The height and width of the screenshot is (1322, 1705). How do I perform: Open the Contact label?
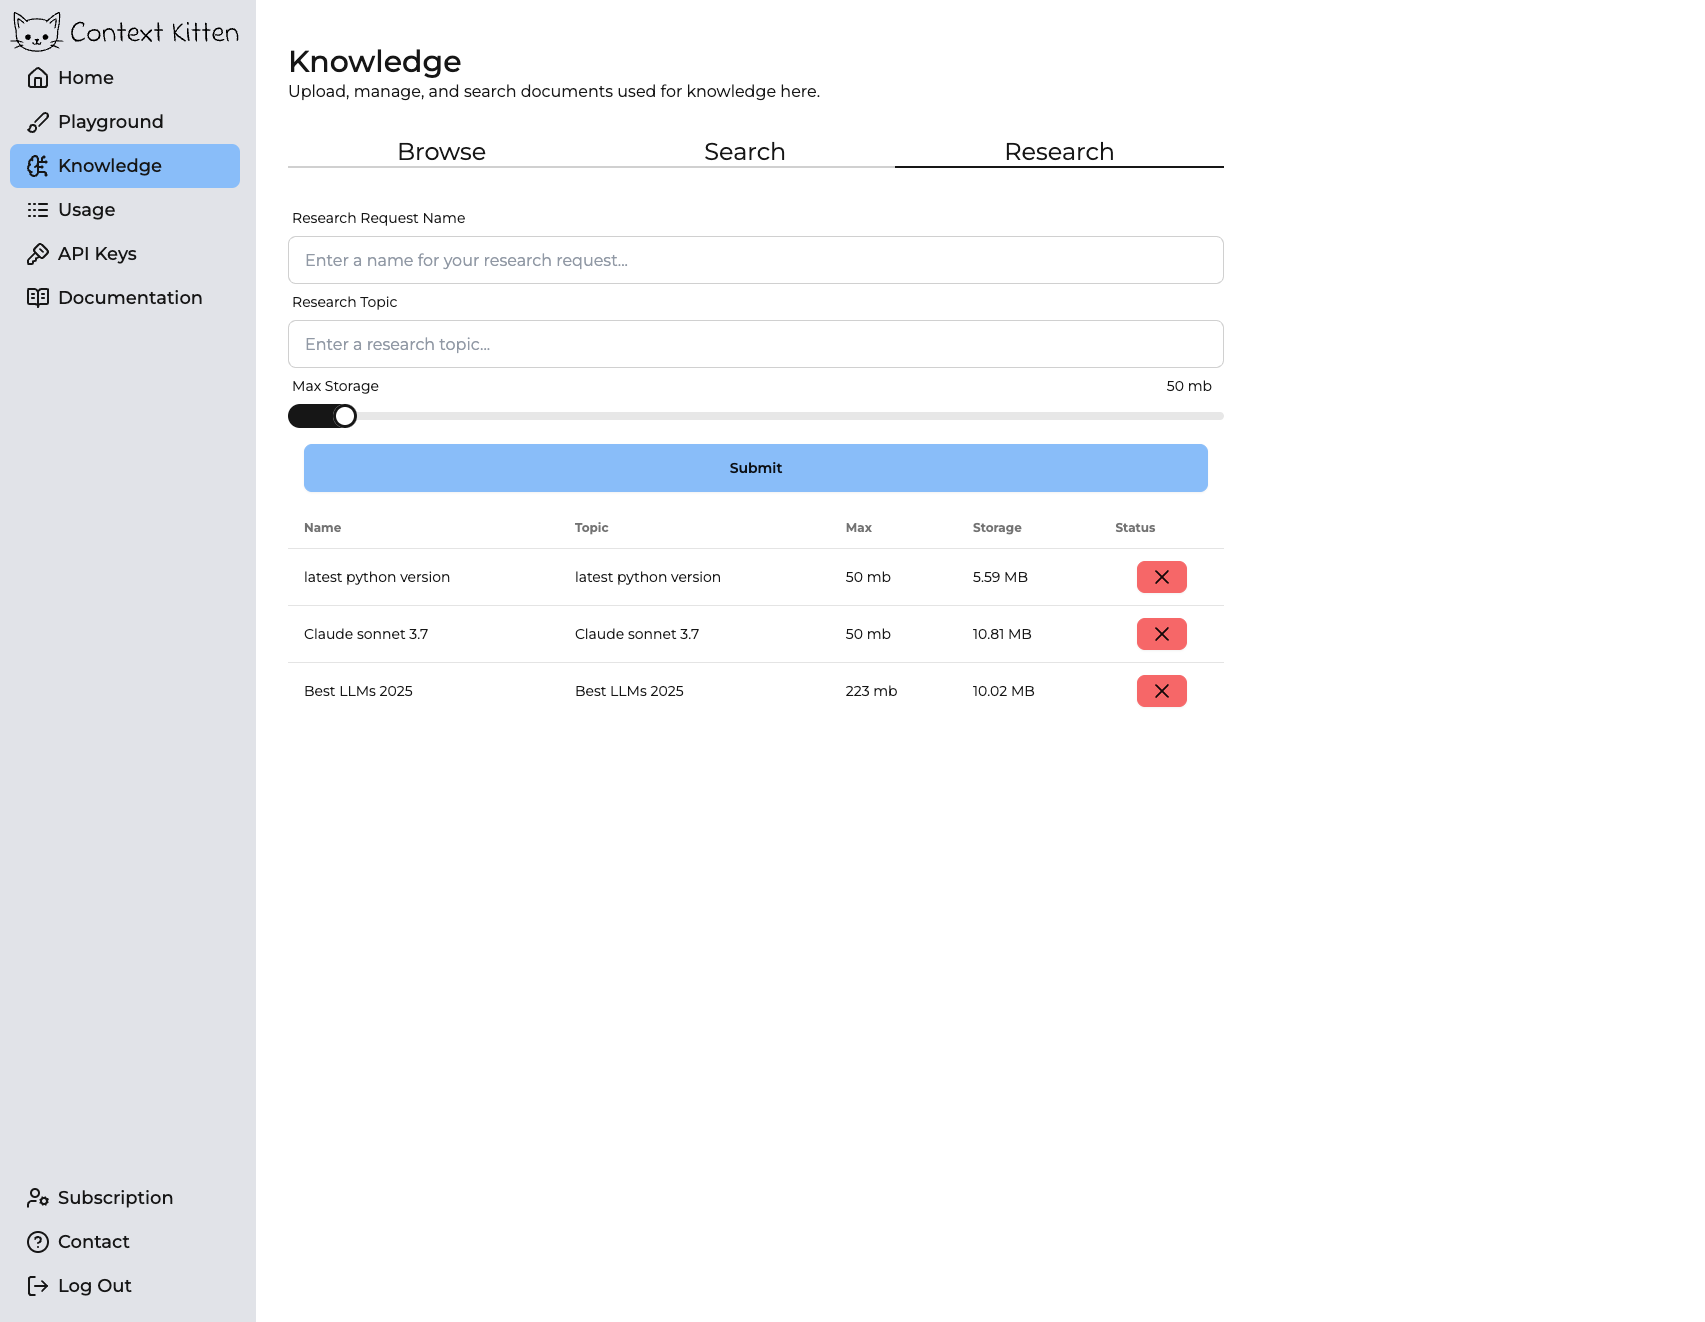94,1242
